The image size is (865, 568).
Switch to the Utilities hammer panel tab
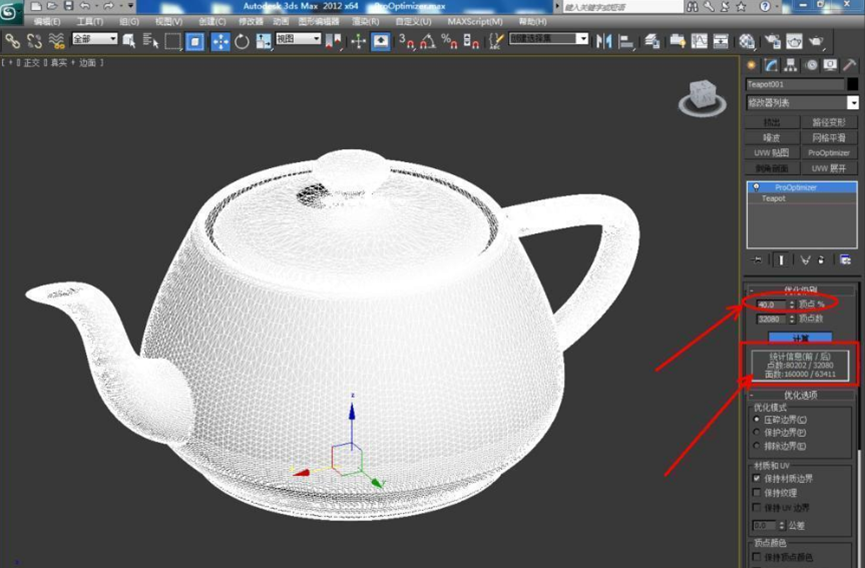pyautogui.click(x=850, y=65)
